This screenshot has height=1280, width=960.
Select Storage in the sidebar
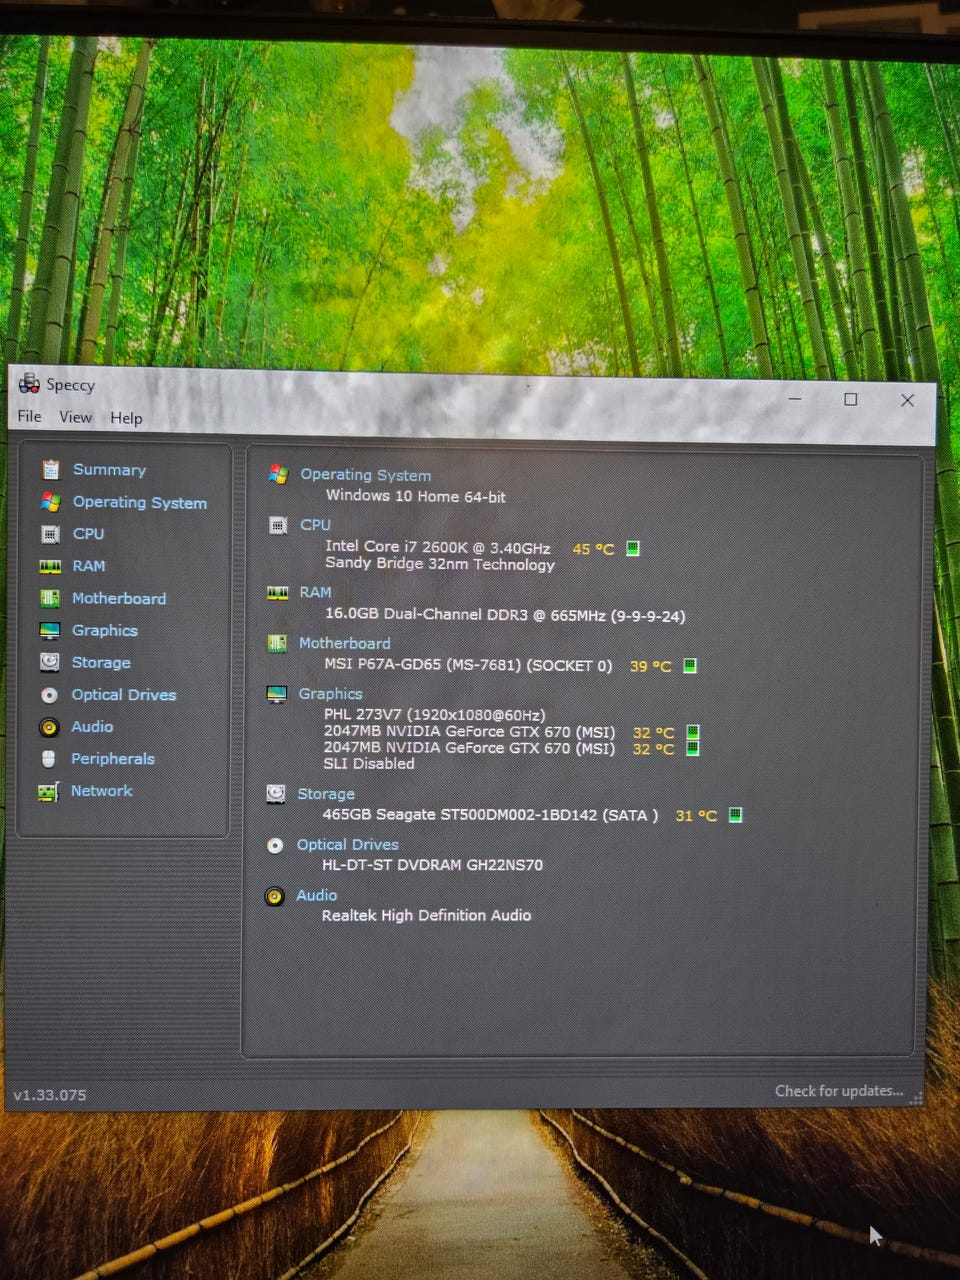[x=101, y=662]
